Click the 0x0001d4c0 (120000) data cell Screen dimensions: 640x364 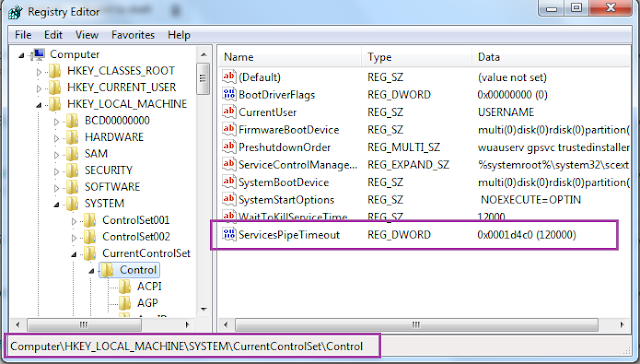[x=527, y=235]
